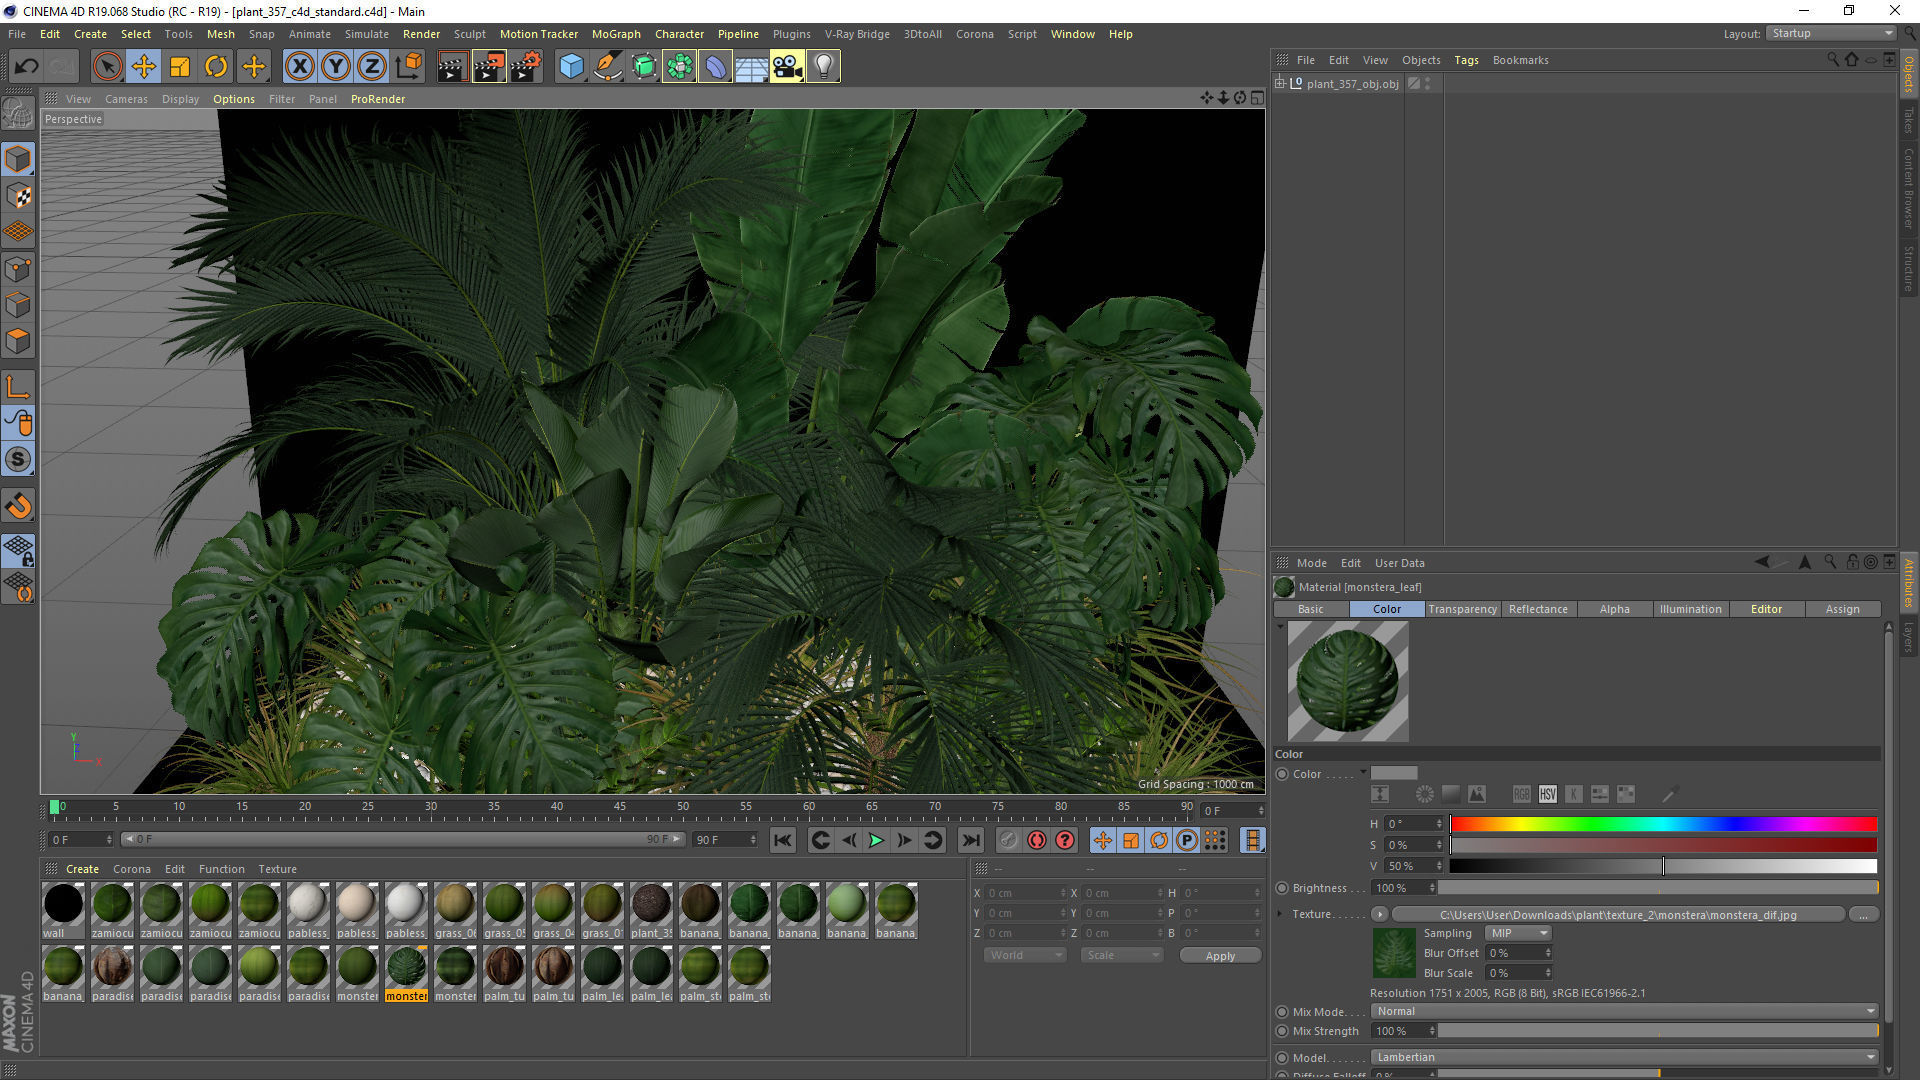This screenshot has width=1920, height=1080.
Task: Open the MoGraph menu
Action: click(616, 34)
